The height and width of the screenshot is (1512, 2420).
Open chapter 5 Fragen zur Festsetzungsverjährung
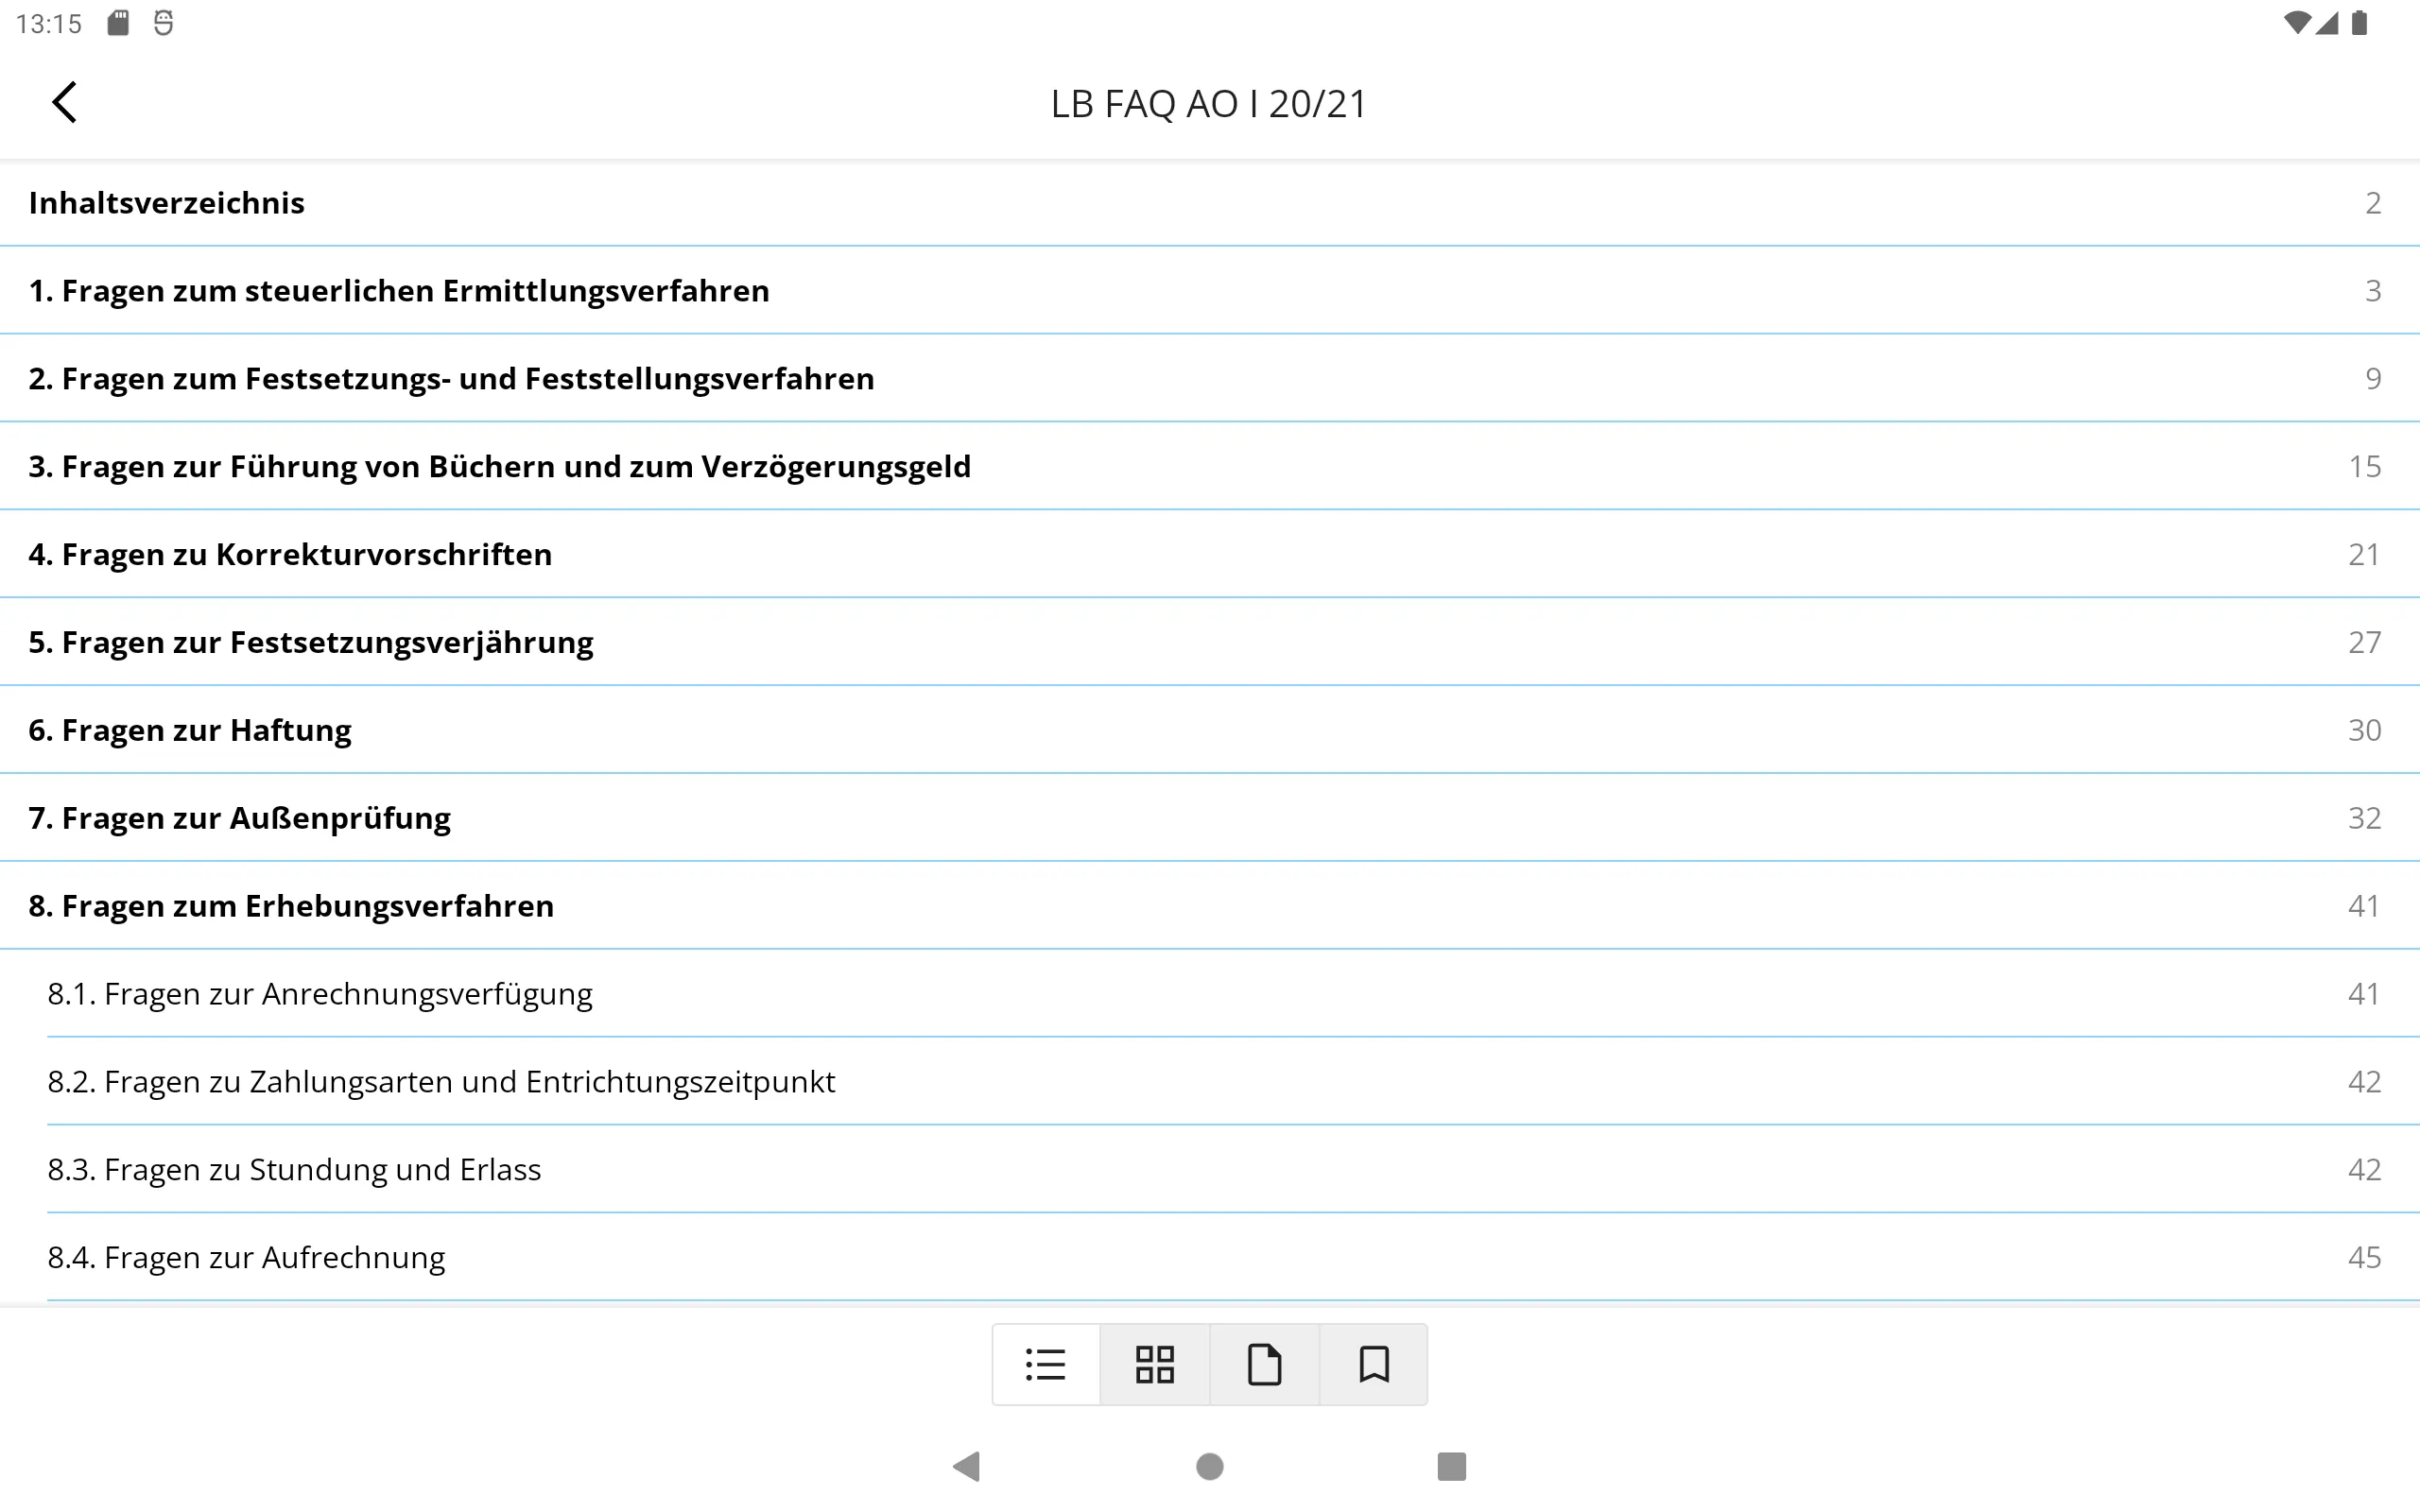pos(1210,642)
